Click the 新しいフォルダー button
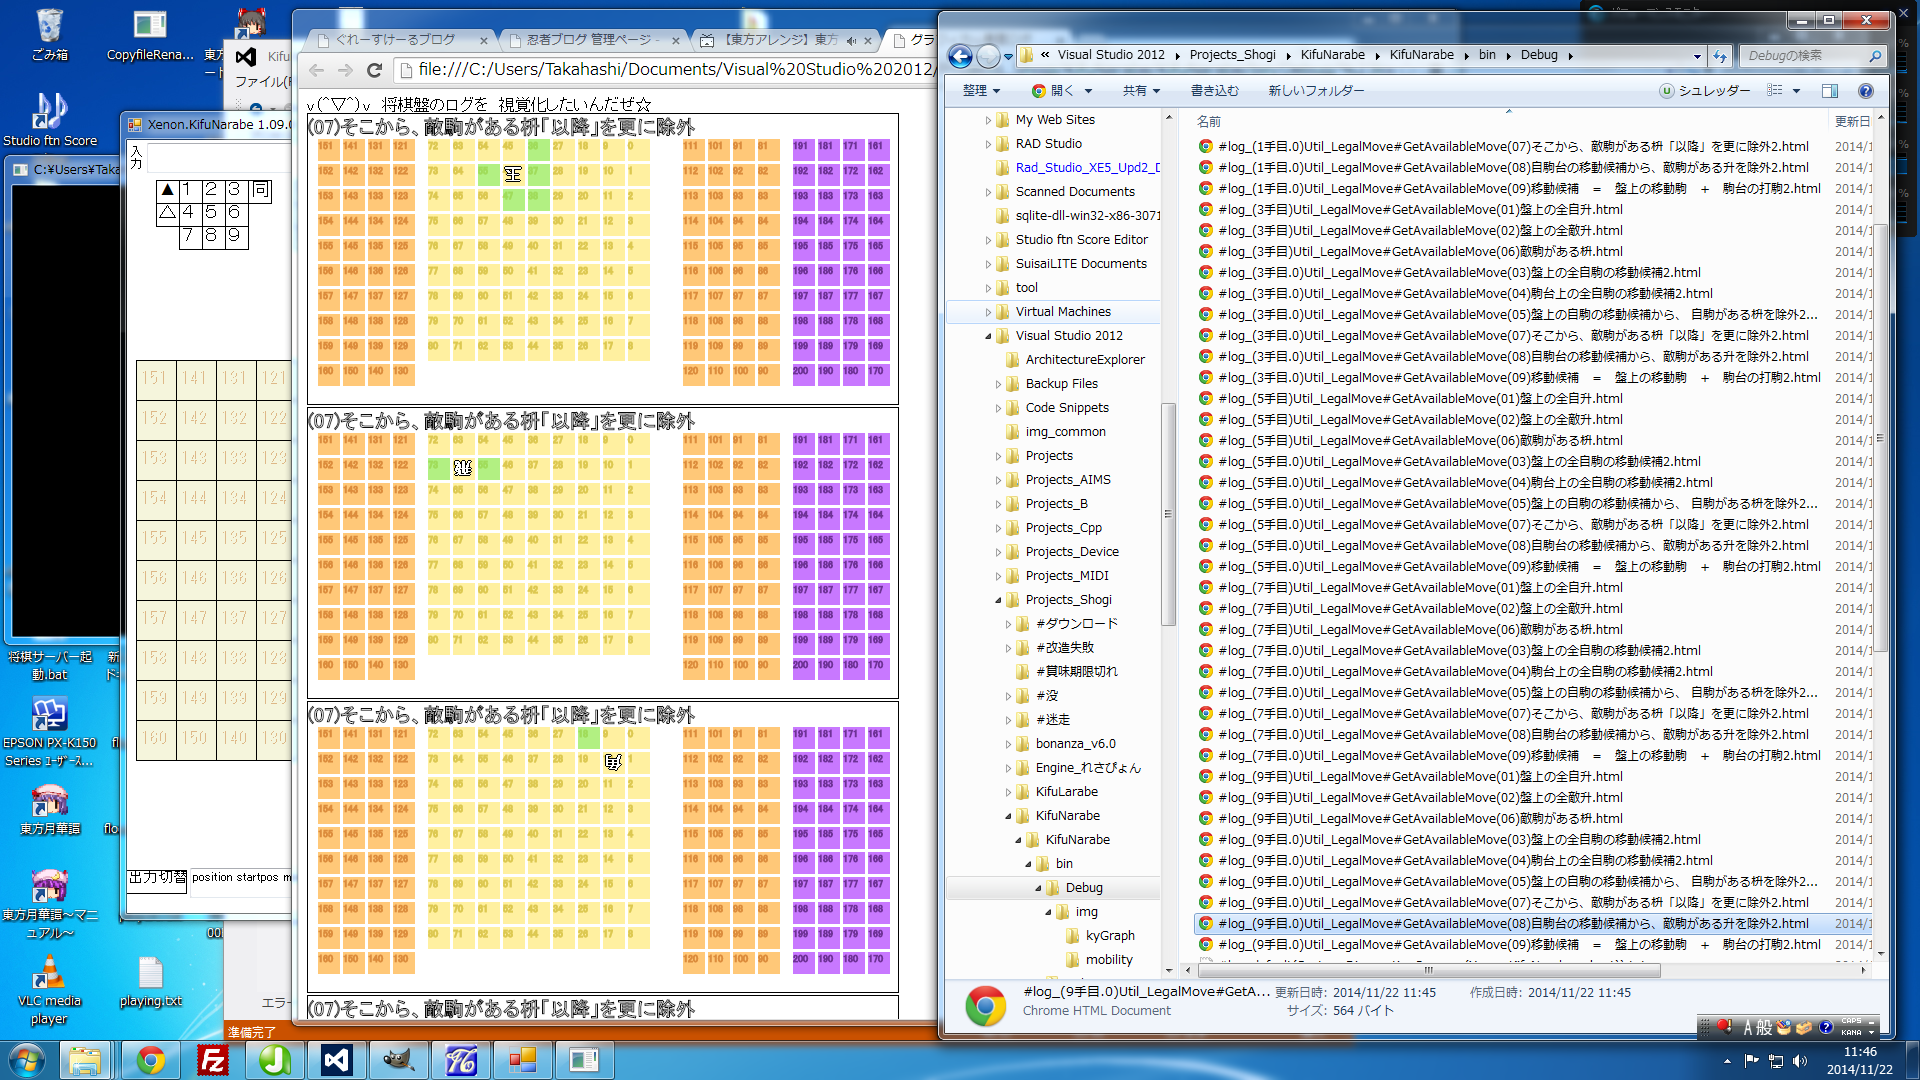This screenshot has height=1080, width=1920. click(1316, 91)
